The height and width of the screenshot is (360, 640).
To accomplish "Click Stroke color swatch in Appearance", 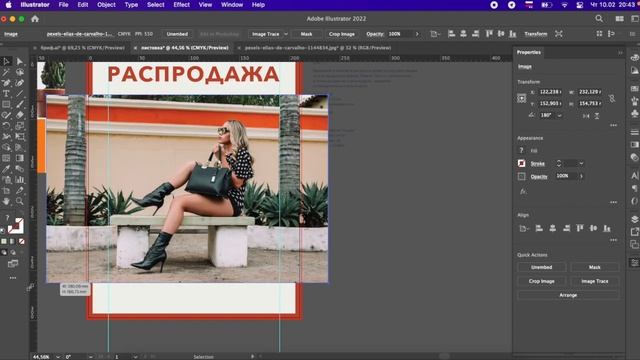I will pyautogui.click(x=522, y=163).
